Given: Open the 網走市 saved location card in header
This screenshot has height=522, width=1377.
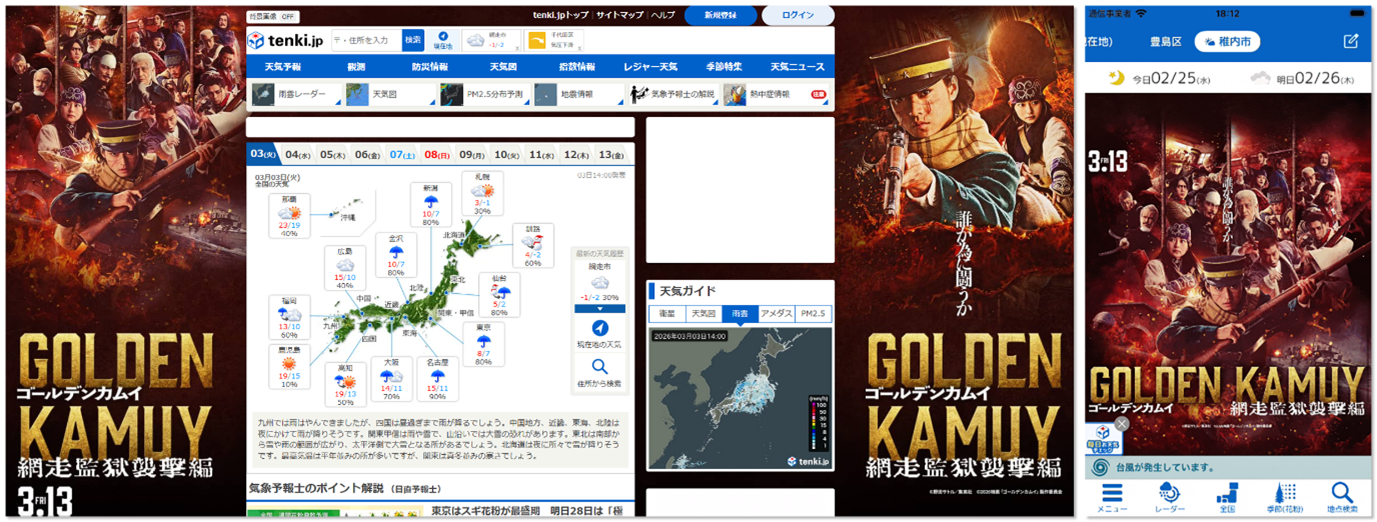Looking at the screenshot, I should pyautogui.click(x=490, y=40).
